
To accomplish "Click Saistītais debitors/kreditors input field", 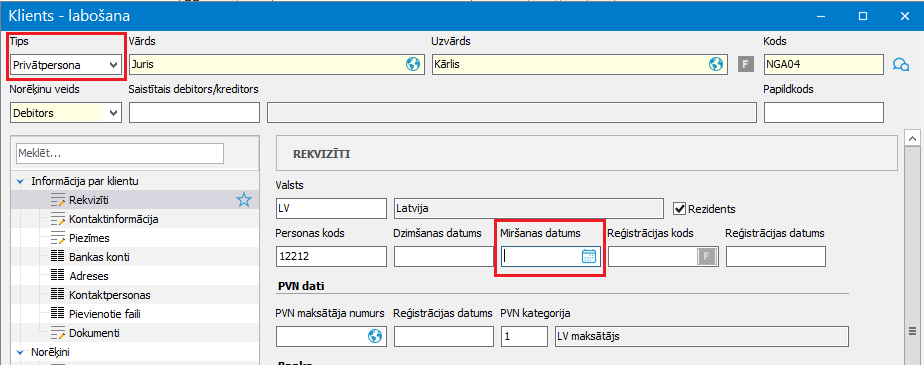I will (194, 113).
